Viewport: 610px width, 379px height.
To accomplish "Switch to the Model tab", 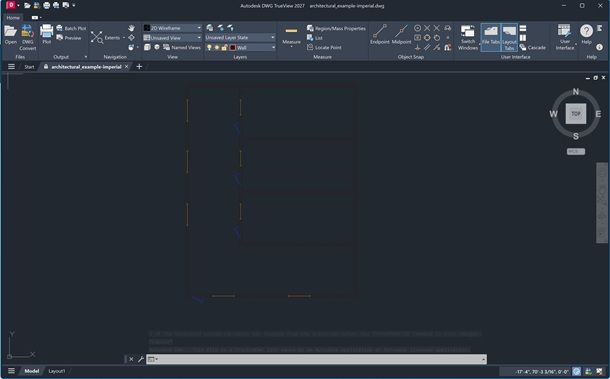I will (x=32, y=371).
